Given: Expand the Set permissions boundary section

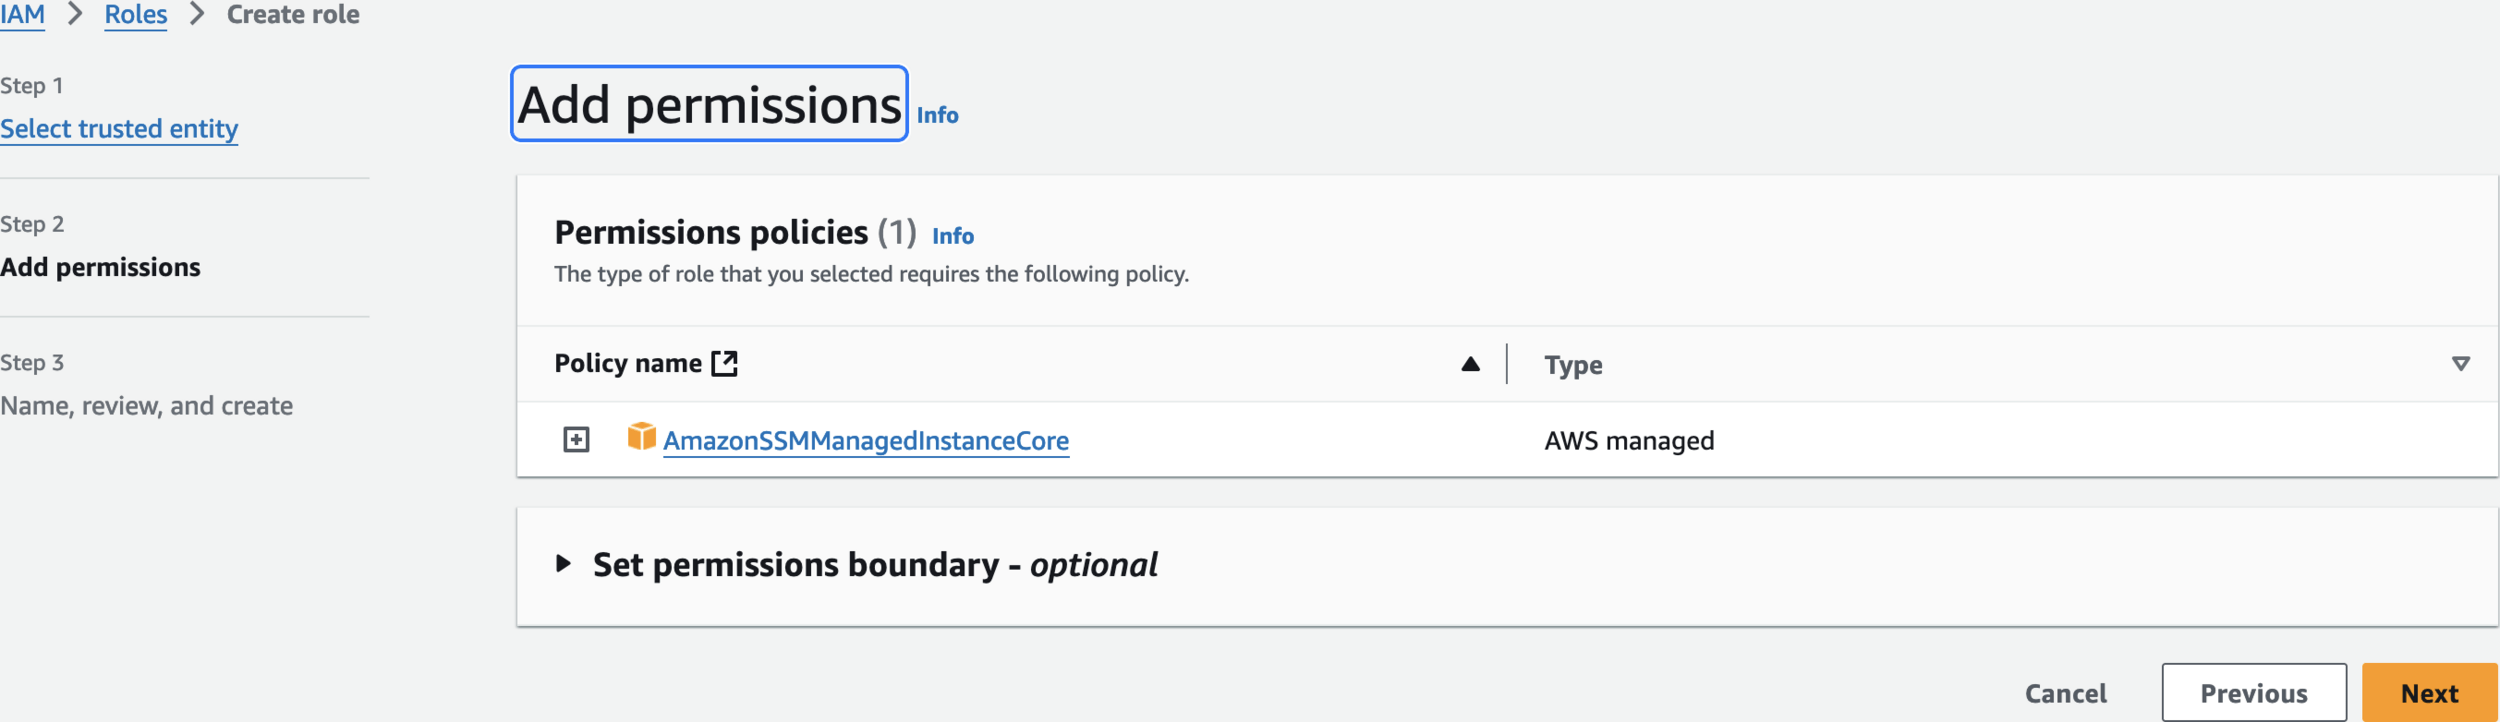Looking at the screenshot, I should pyautogui.click(x=564, y=564).
